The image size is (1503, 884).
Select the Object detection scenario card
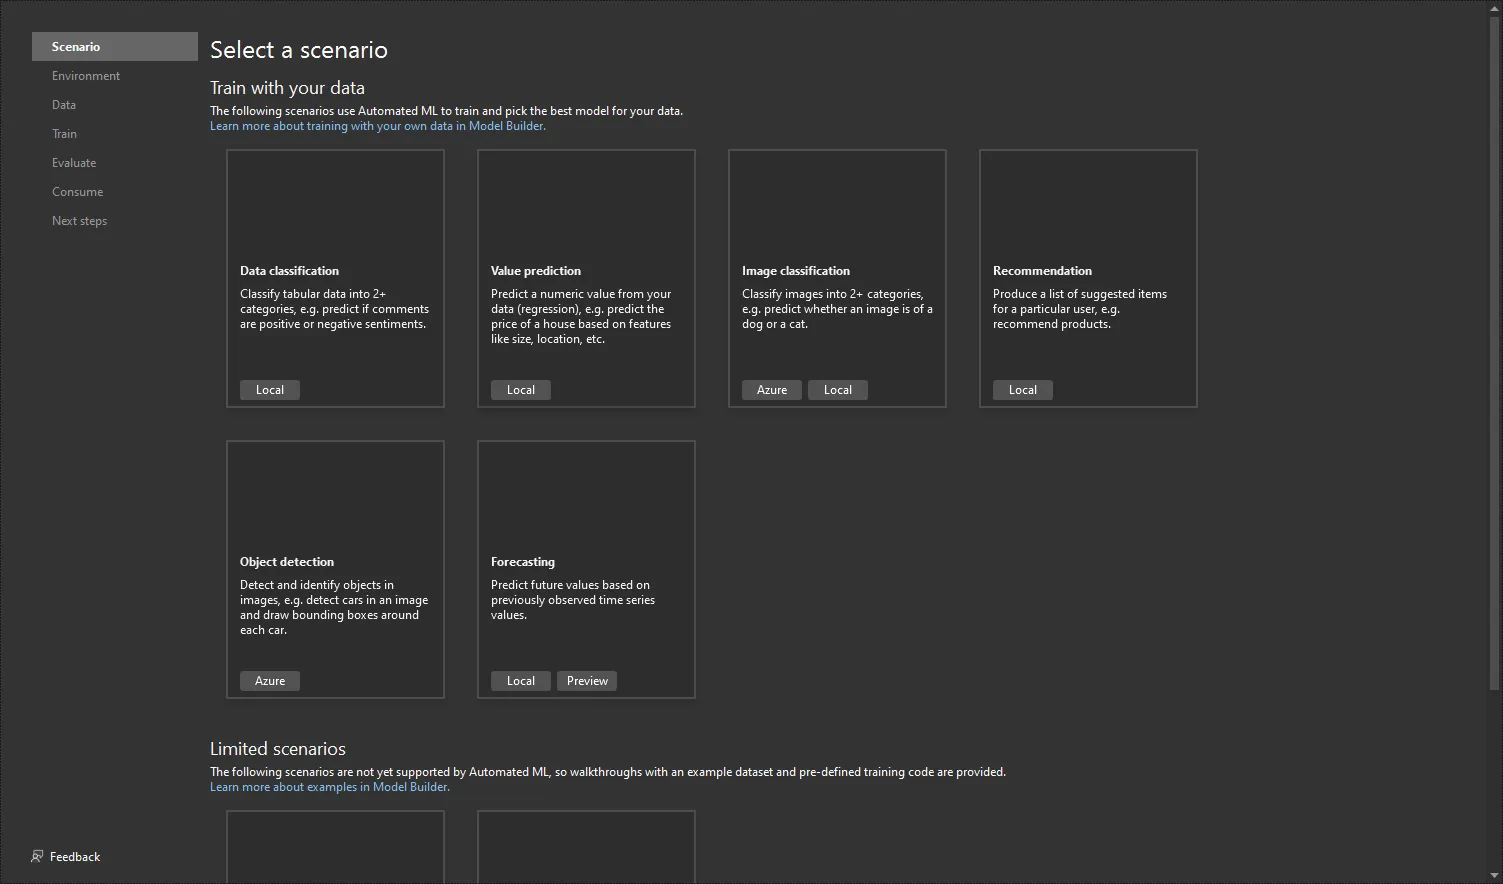tap(335, 569)
